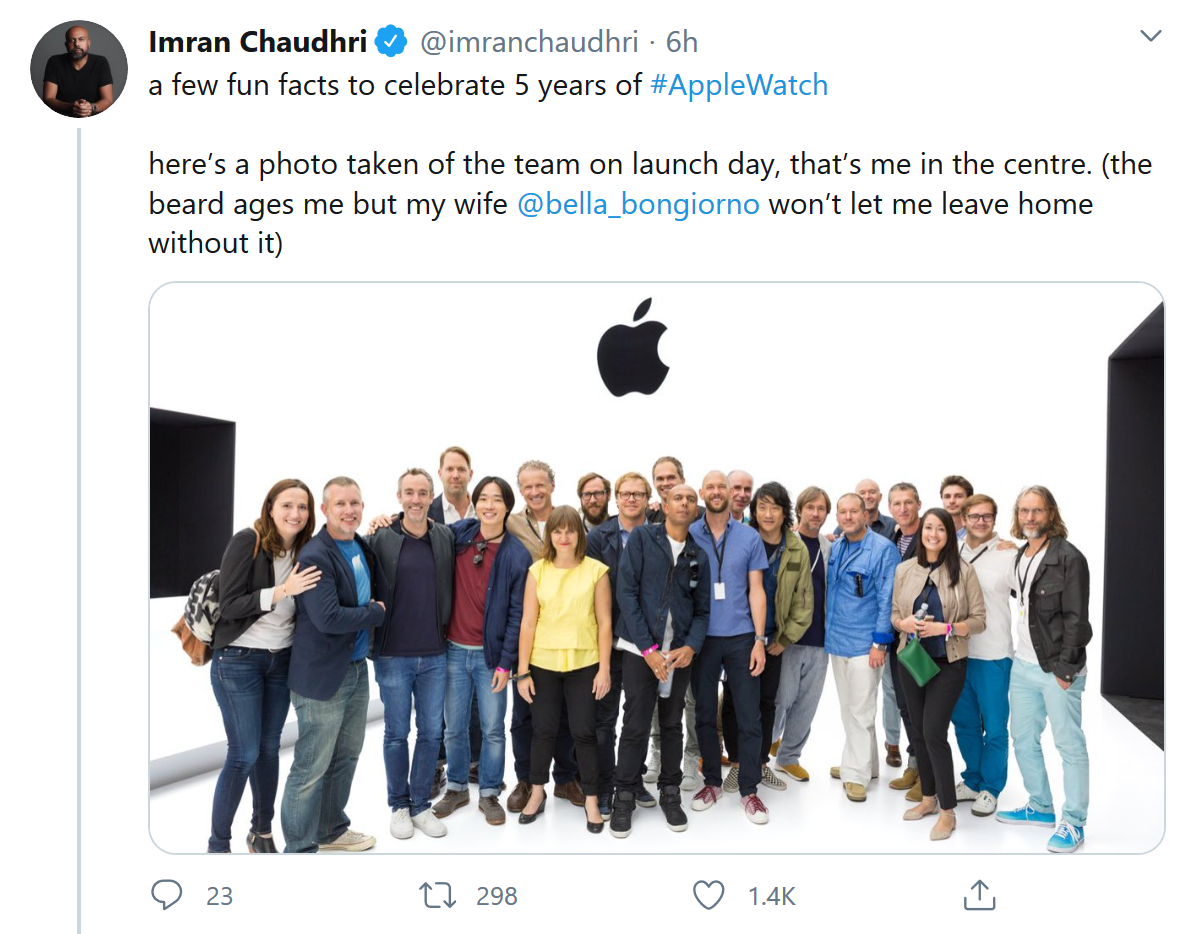Click the 23 replies count
Viewport: 1196px width, 934px height.
point(219,896)
